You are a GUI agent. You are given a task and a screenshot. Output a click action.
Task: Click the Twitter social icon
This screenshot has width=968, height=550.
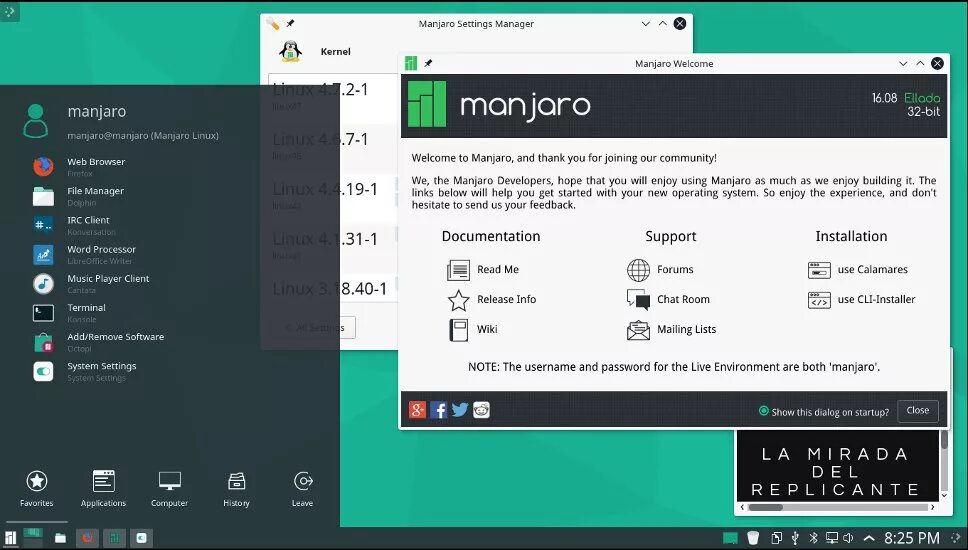pyautogui.click(x=459, y=410)
